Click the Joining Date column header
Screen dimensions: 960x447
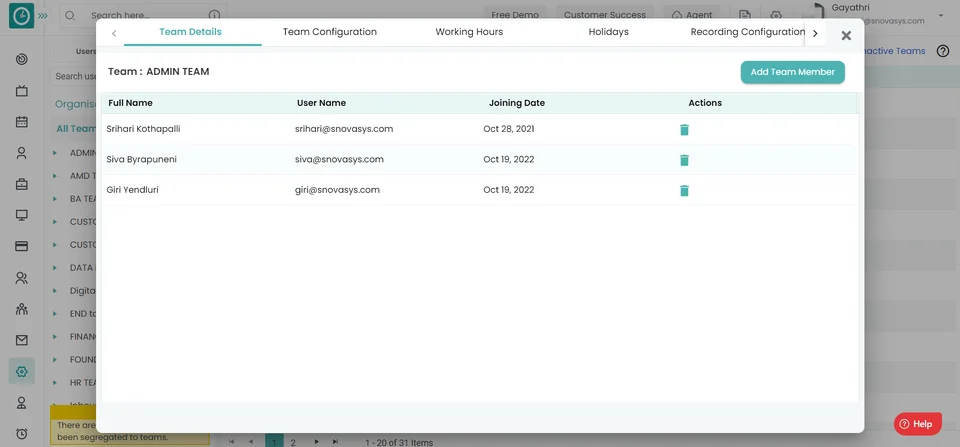517,103
